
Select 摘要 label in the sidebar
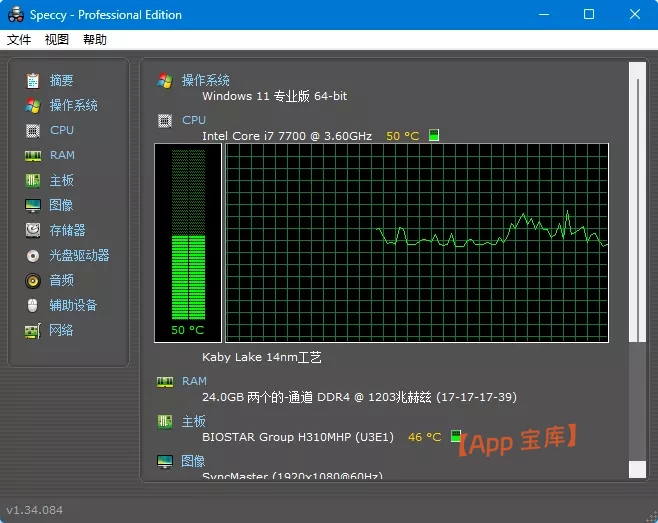pos(61,80)
